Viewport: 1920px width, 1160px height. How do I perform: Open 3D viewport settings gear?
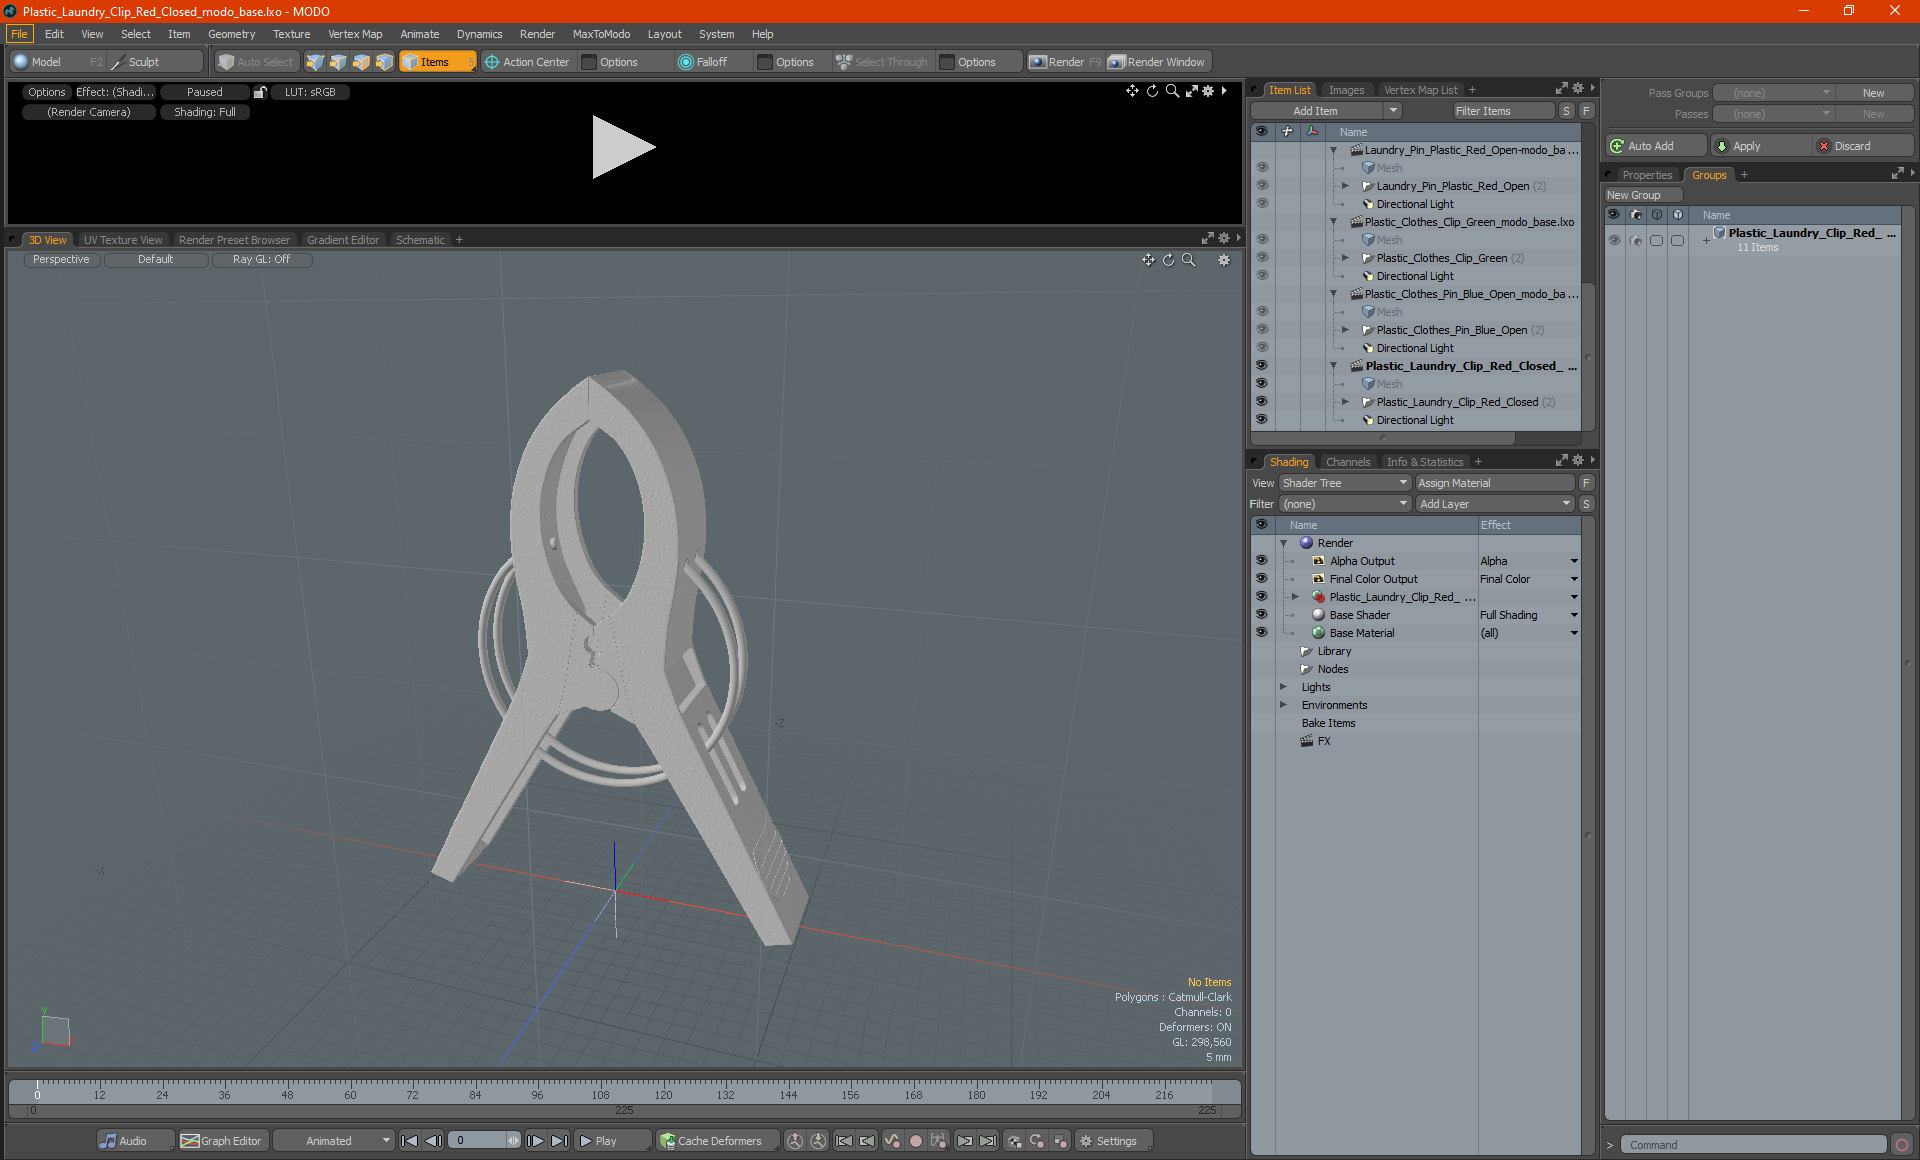click(x=1223, y=260)
